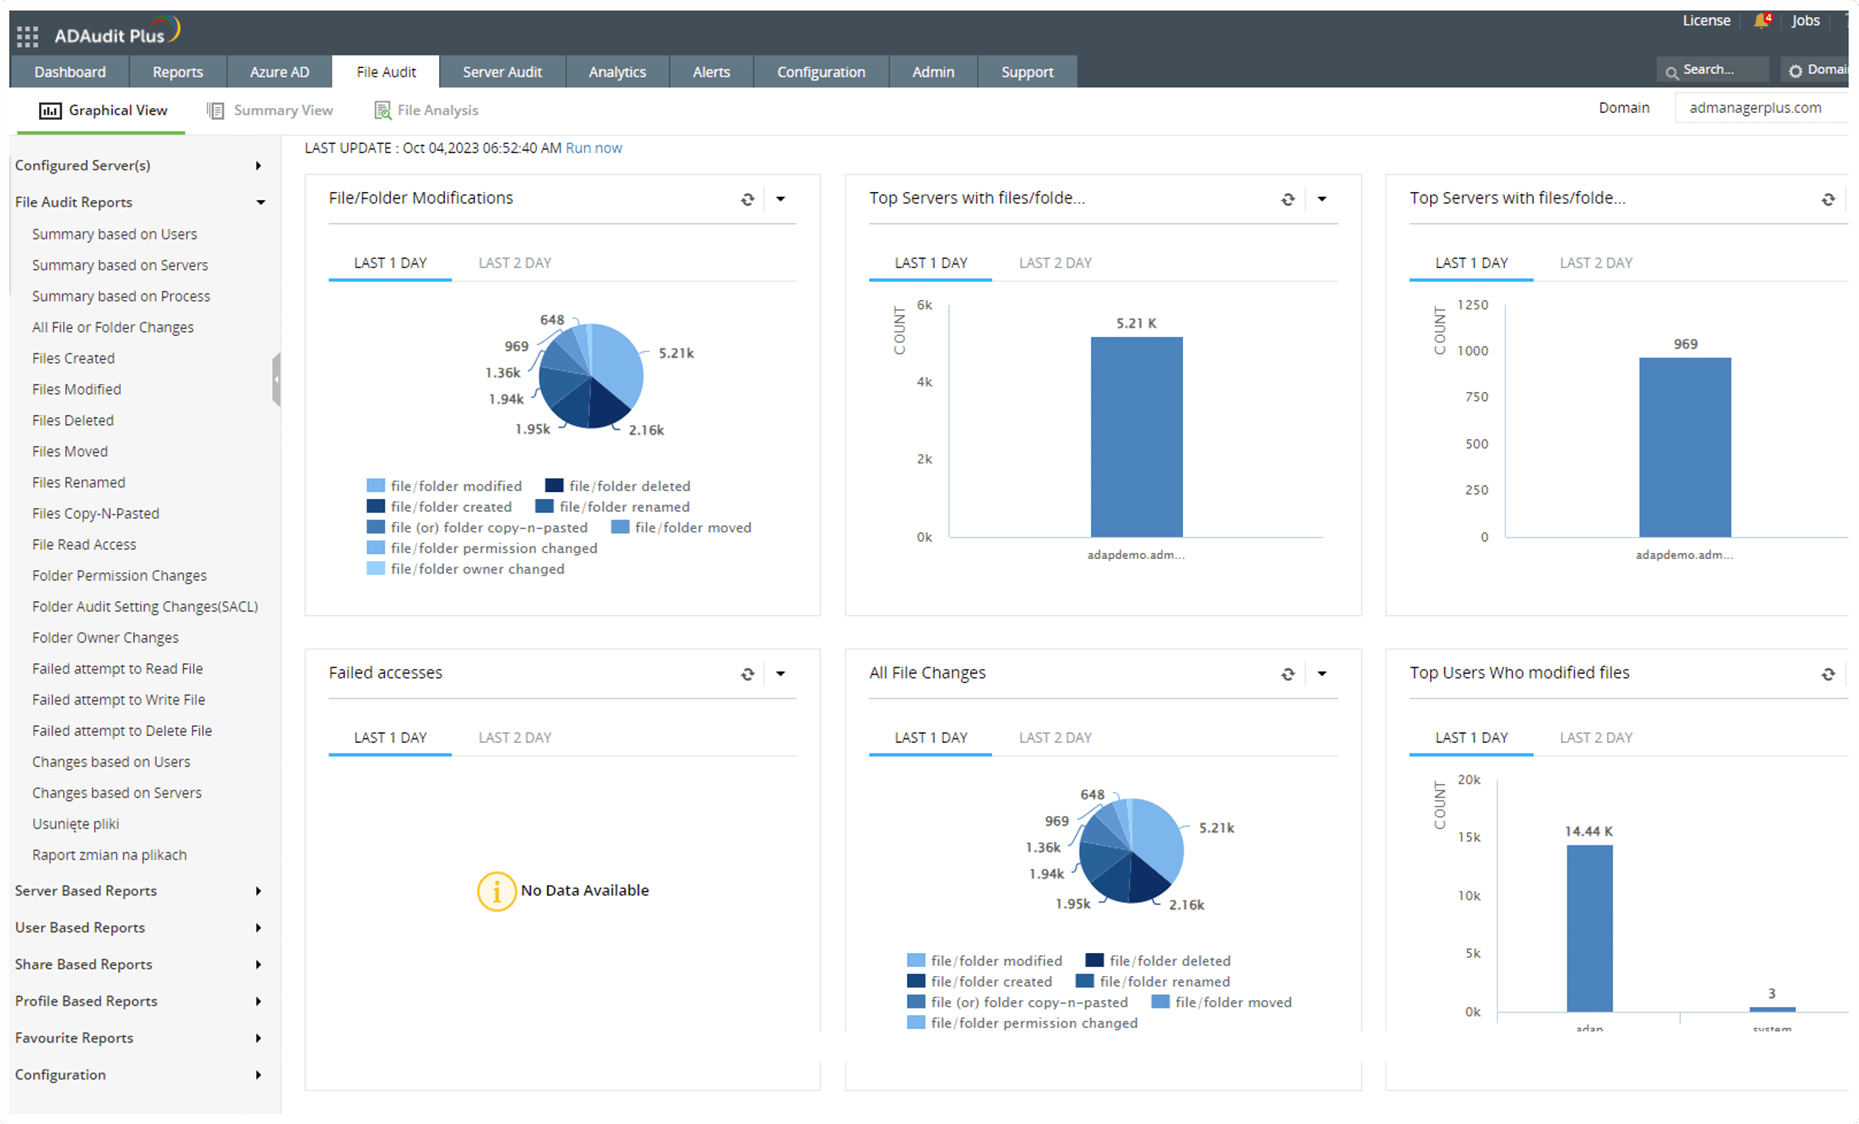Click the notification bell icon
Viewport: 1859px width, 1124px height.
(1758, 20)
